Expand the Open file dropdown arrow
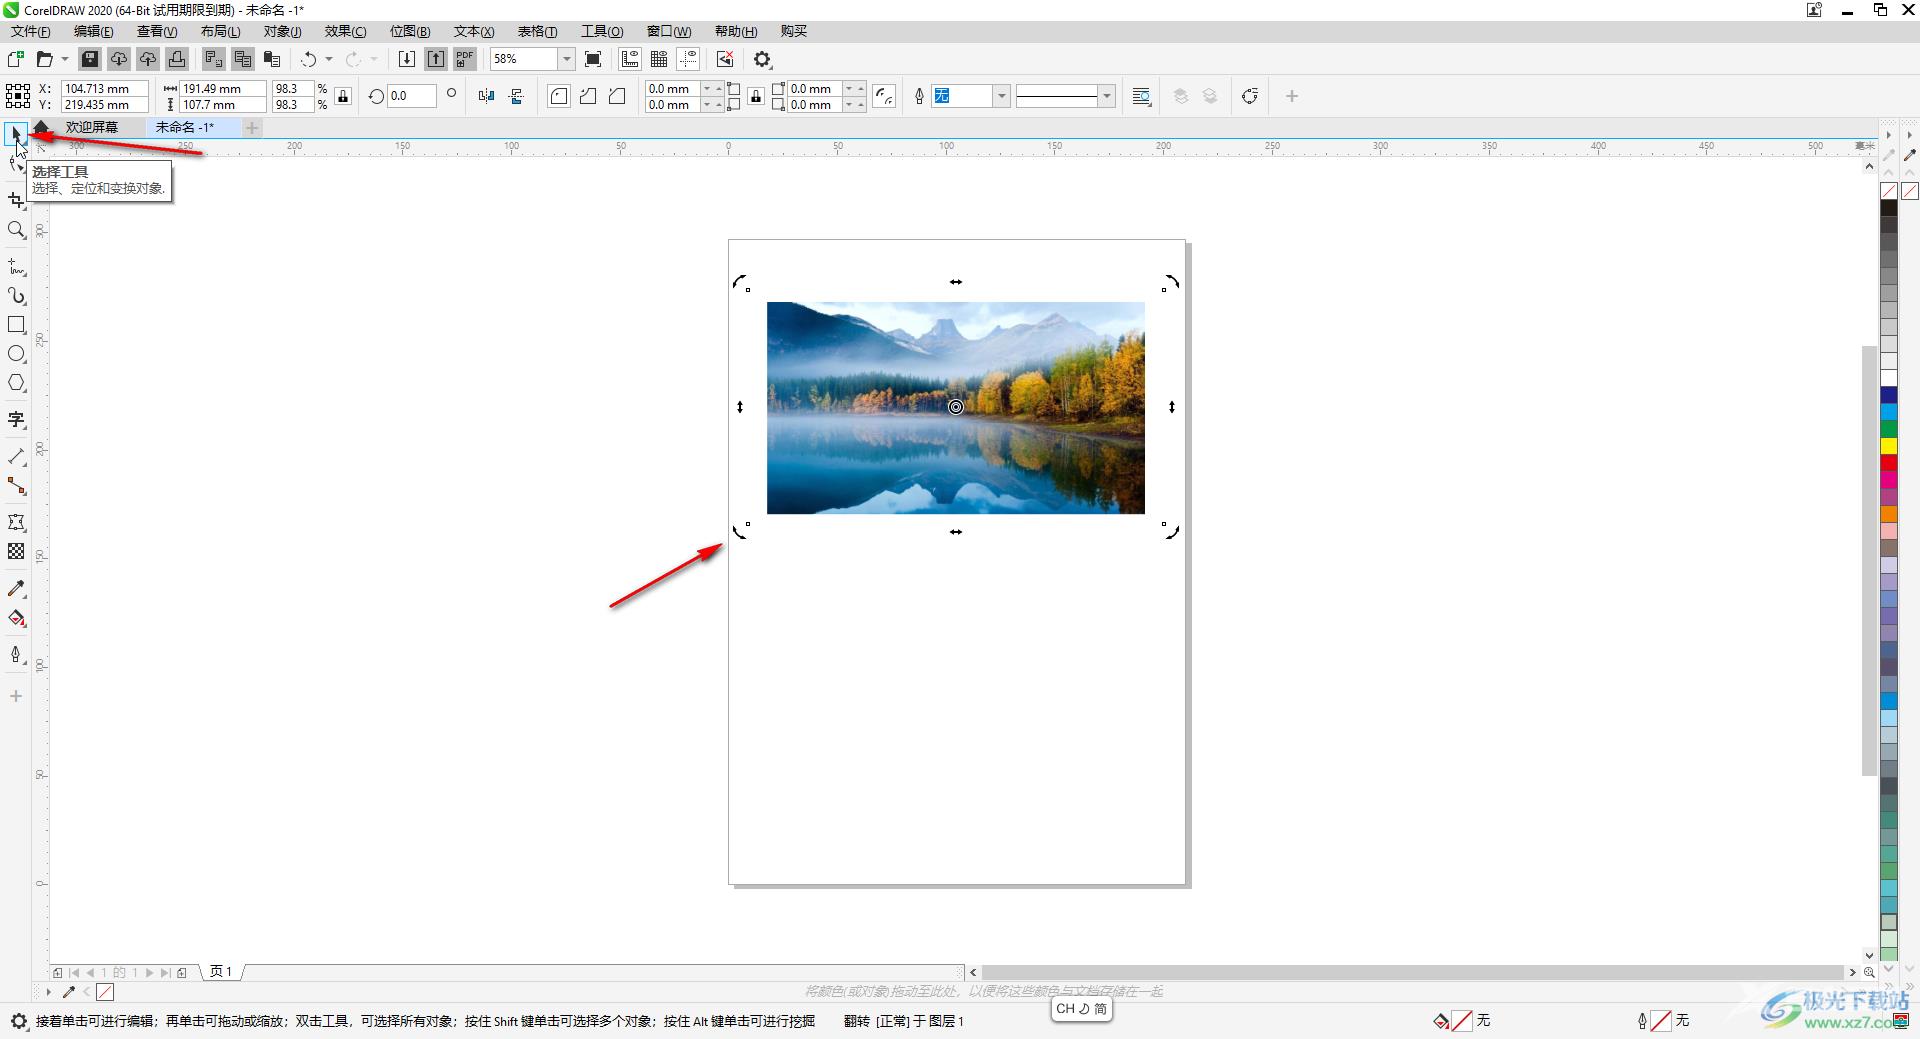 pyautogui.click(x=65, y=59)
